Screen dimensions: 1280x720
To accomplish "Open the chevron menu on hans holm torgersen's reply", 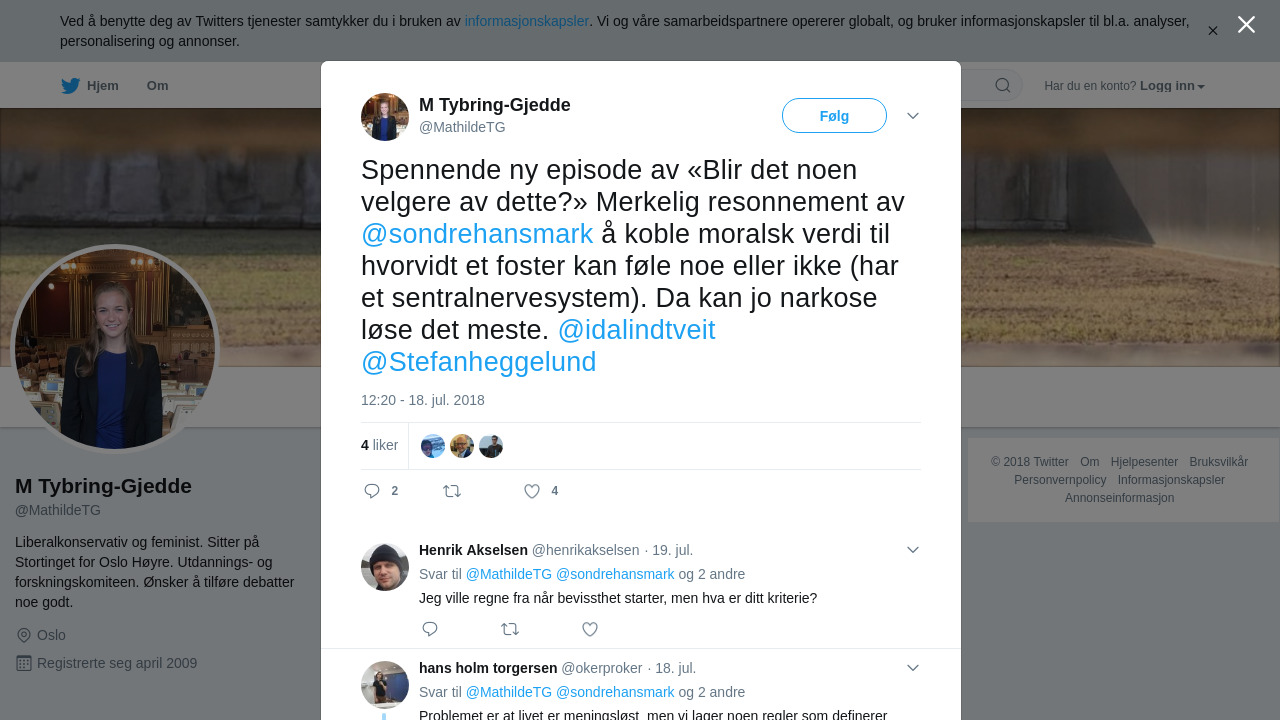I will [913, 668].
